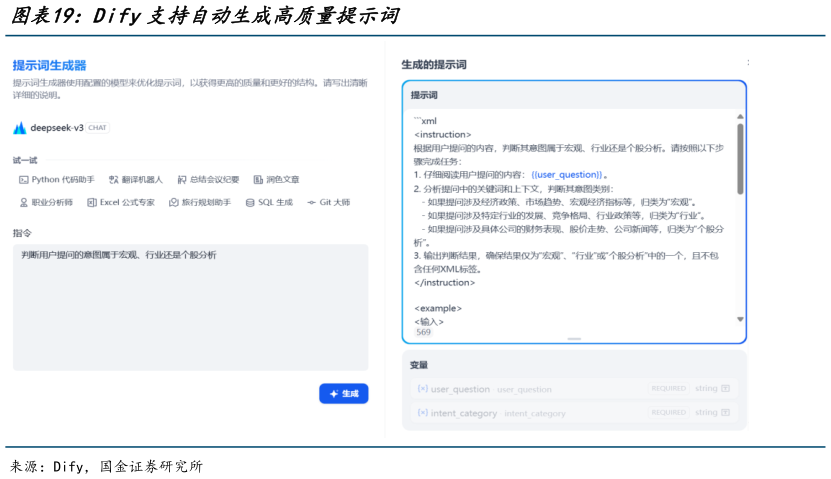Select the 旅行规划助手 template
Screen dimensions: 831x479
tap(200, 202)
